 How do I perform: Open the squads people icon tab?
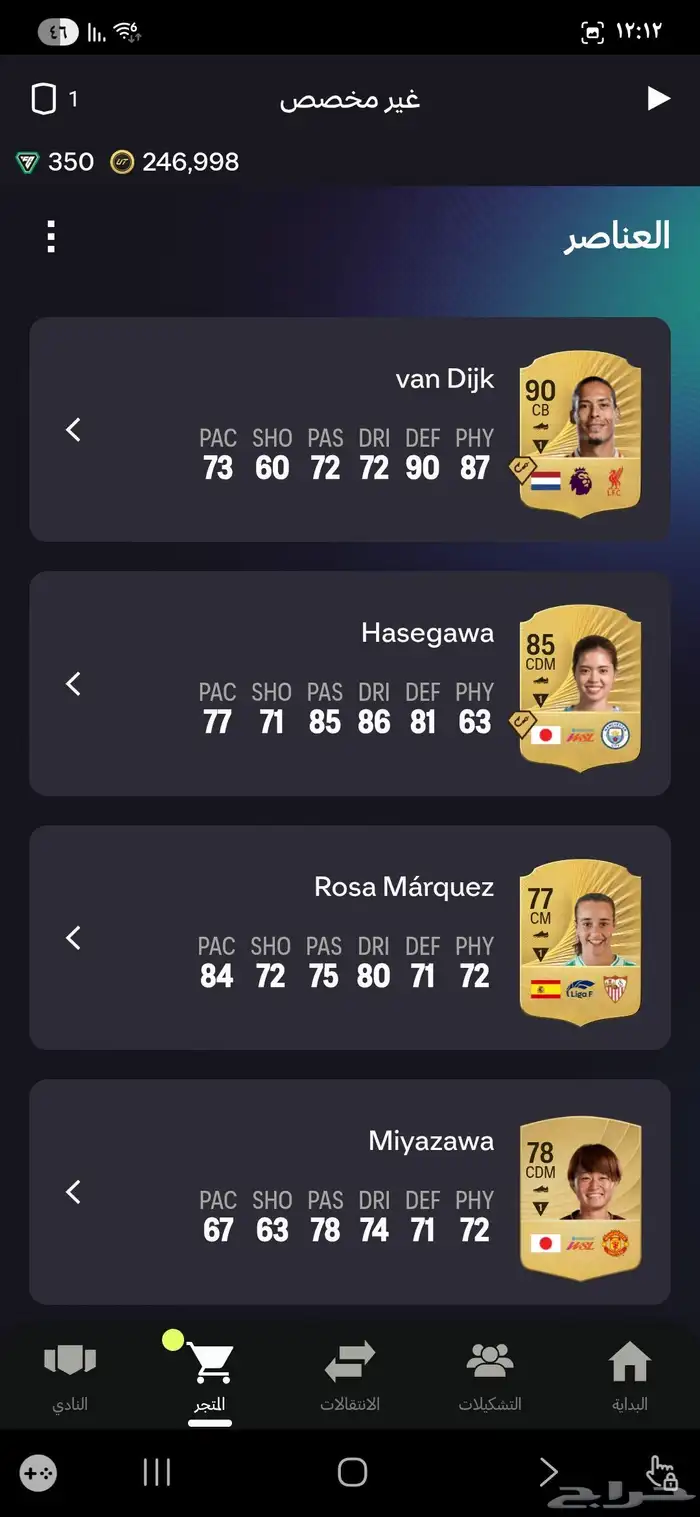tap(490, 1362)
